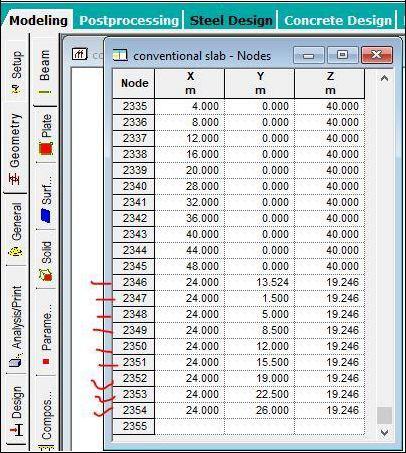
Task: Select row header for node 2346
Action: (134, 282)
